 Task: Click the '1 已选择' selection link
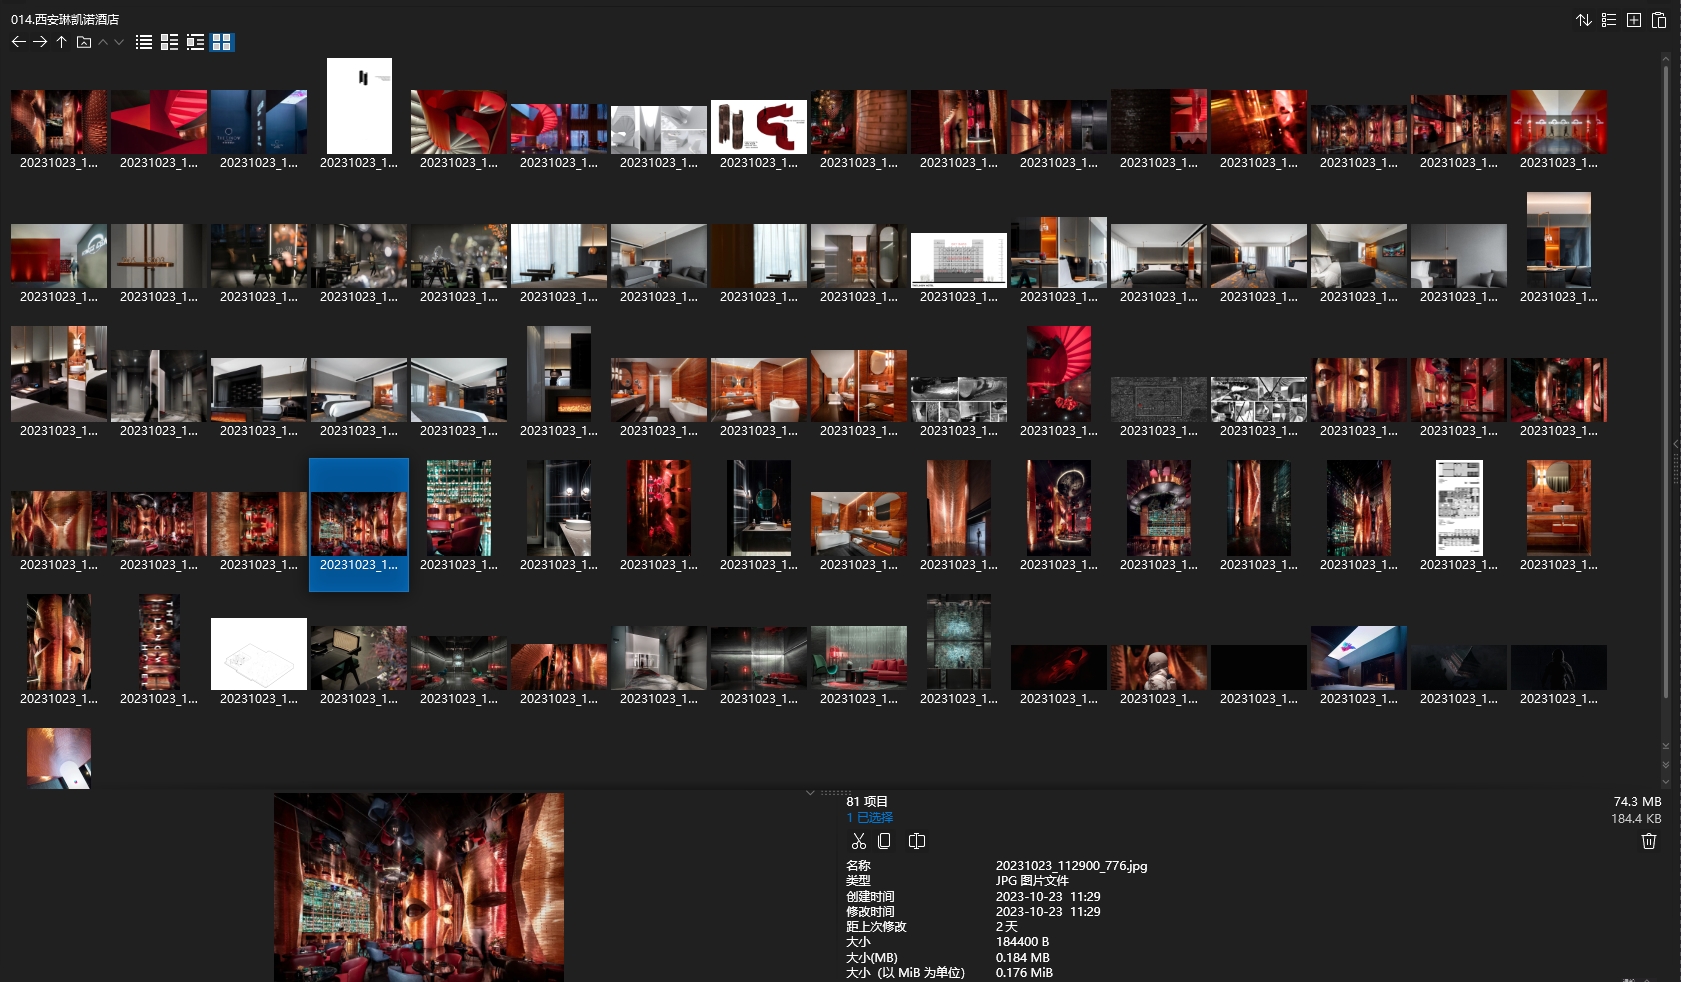(869, 818)
